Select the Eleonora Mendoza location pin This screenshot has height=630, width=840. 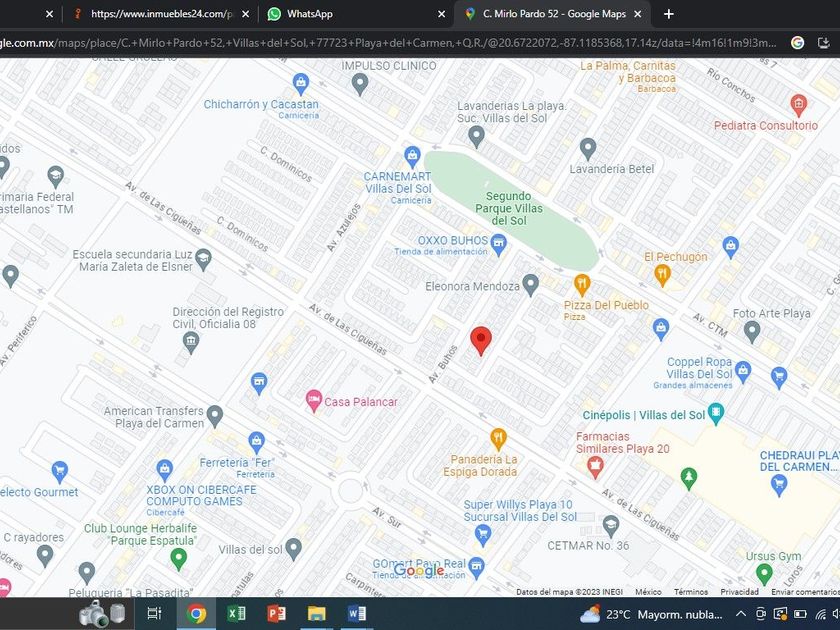530,285
